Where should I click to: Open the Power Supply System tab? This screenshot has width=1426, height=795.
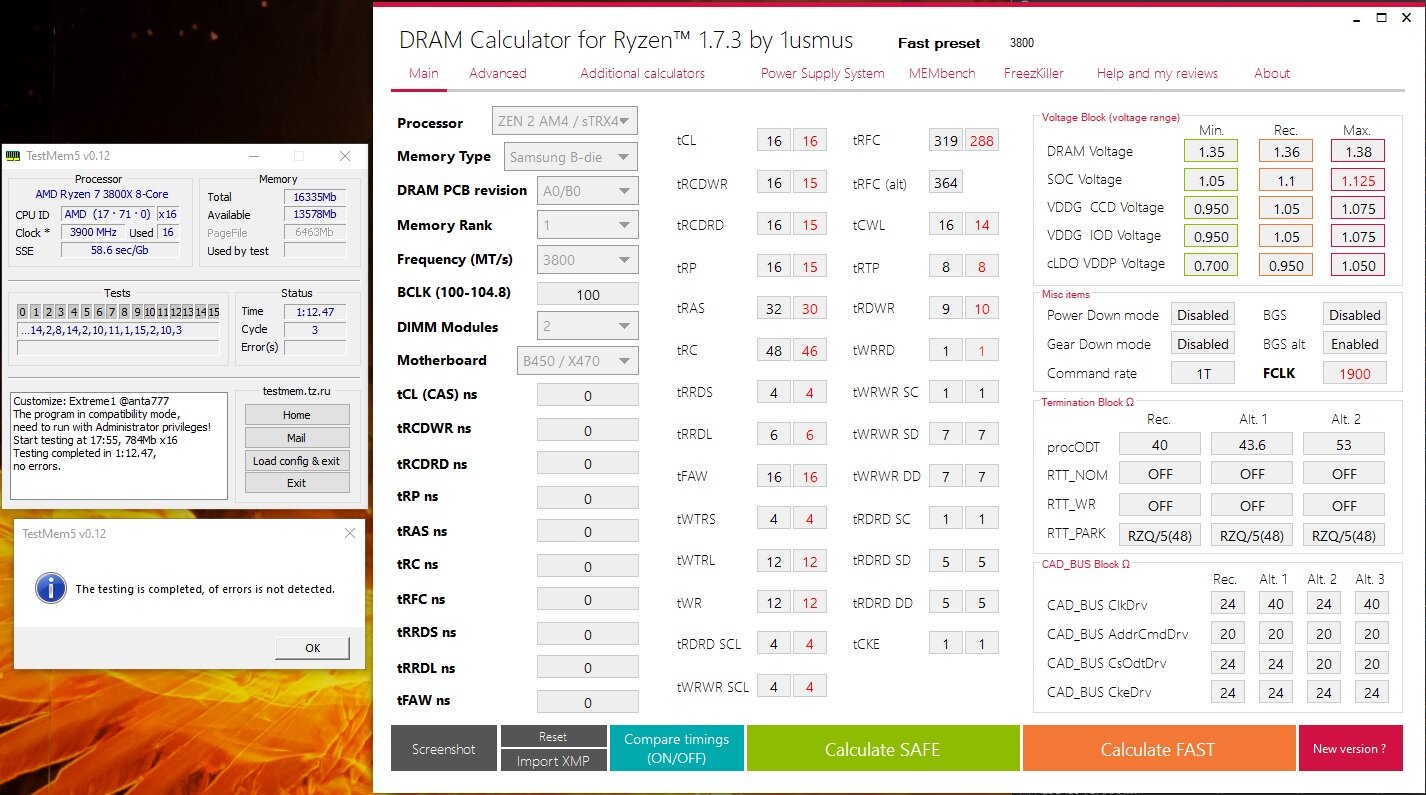[x=822, y=73]
